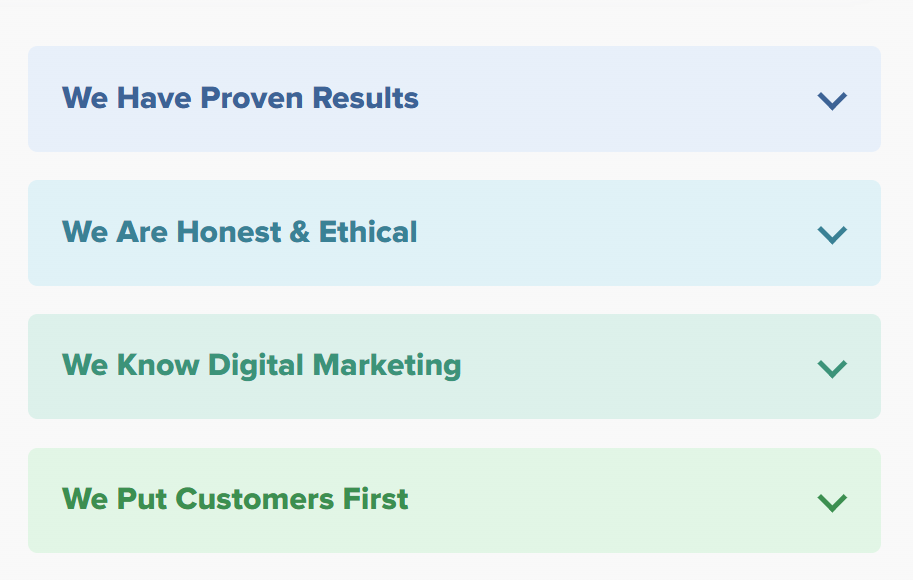
Task: Click empty space inside the Digital Marketing panel
Action: pyautogui.click(x=640, y=366)
